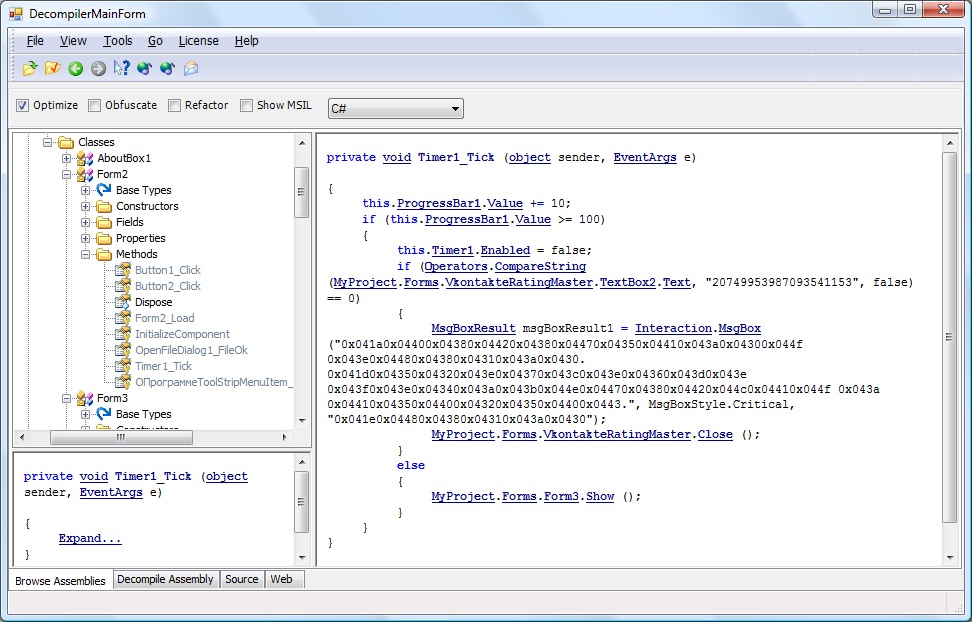This screenshot has height=622, width=972.
Task: Open the Interaction class link
Action: [x=673, y=328]
